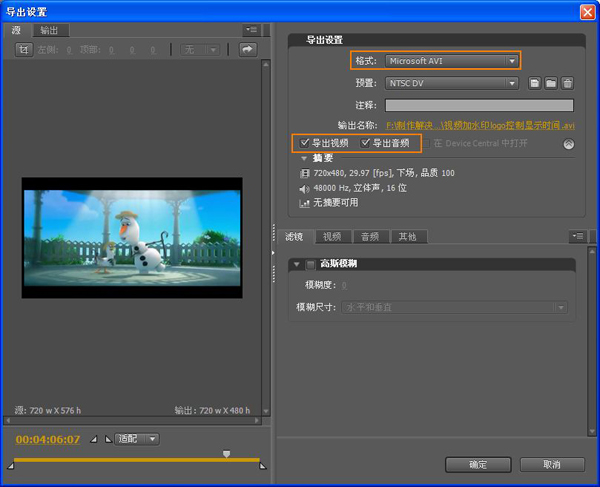Set in point triangle icon
The image size is (600, 487).
tap(93, 439)
